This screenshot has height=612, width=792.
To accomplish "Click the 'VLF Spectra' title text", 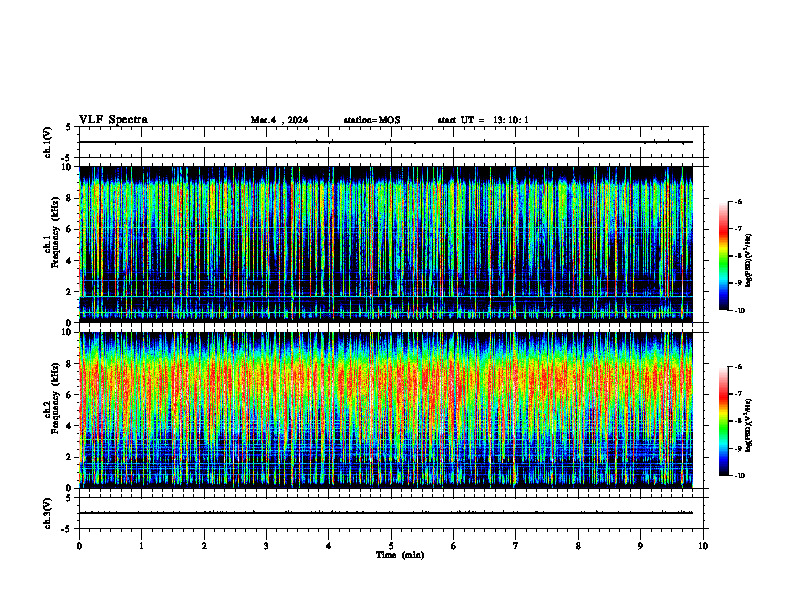I will pos(113,120).
